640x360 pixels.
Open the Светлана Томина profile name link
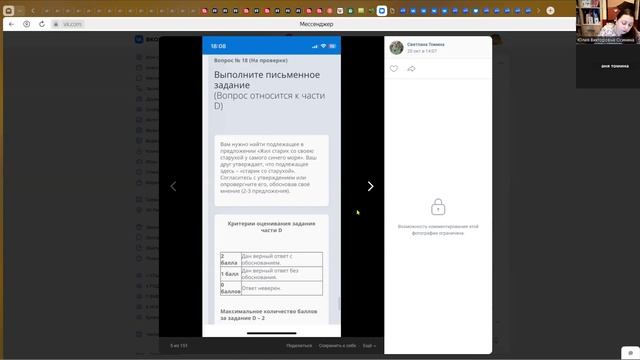[x=426, y=44]
